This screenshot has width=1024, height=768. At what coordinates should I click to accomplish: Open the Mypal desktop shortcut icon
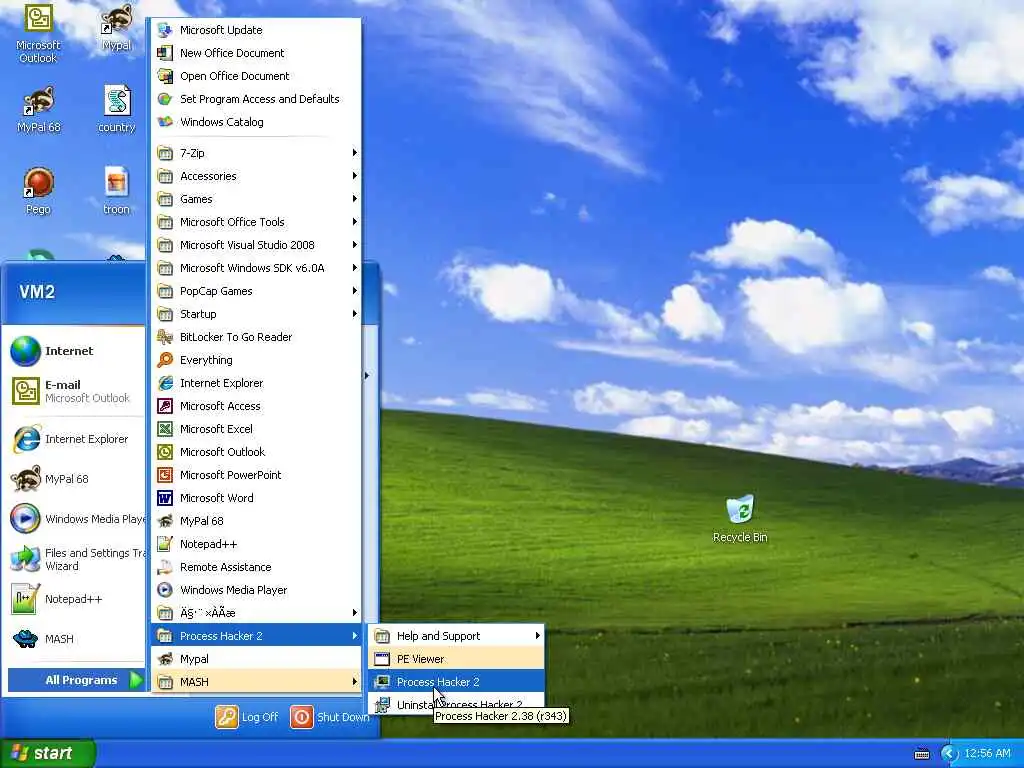tap(116, 27)
